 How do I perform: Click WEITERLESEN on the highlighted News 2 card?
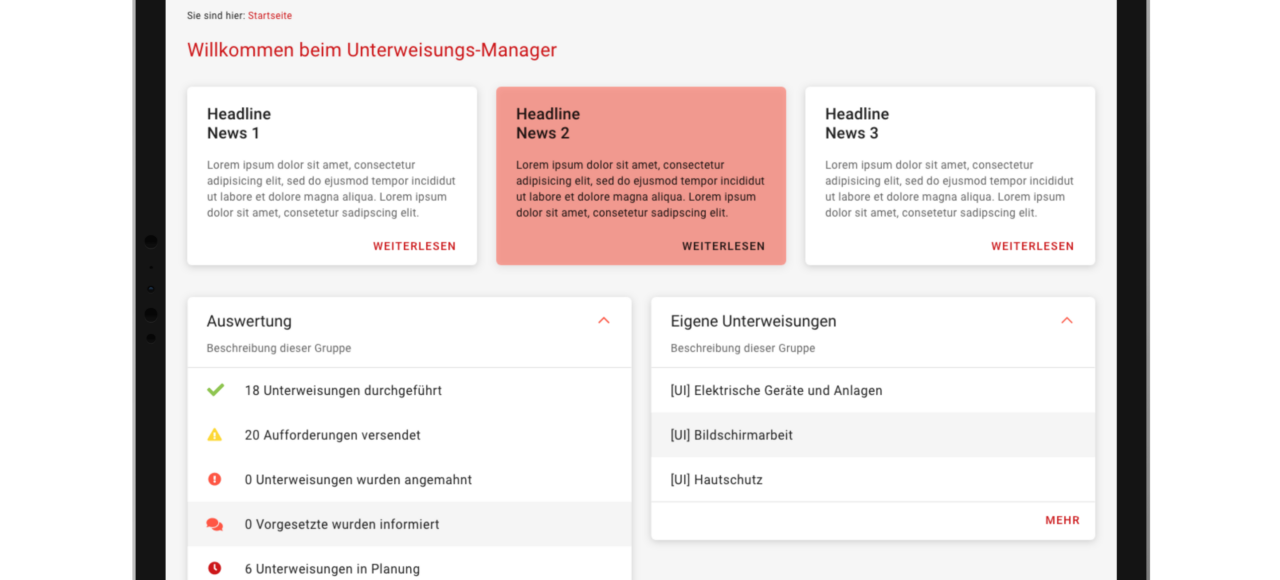click(x=723, y=246)
